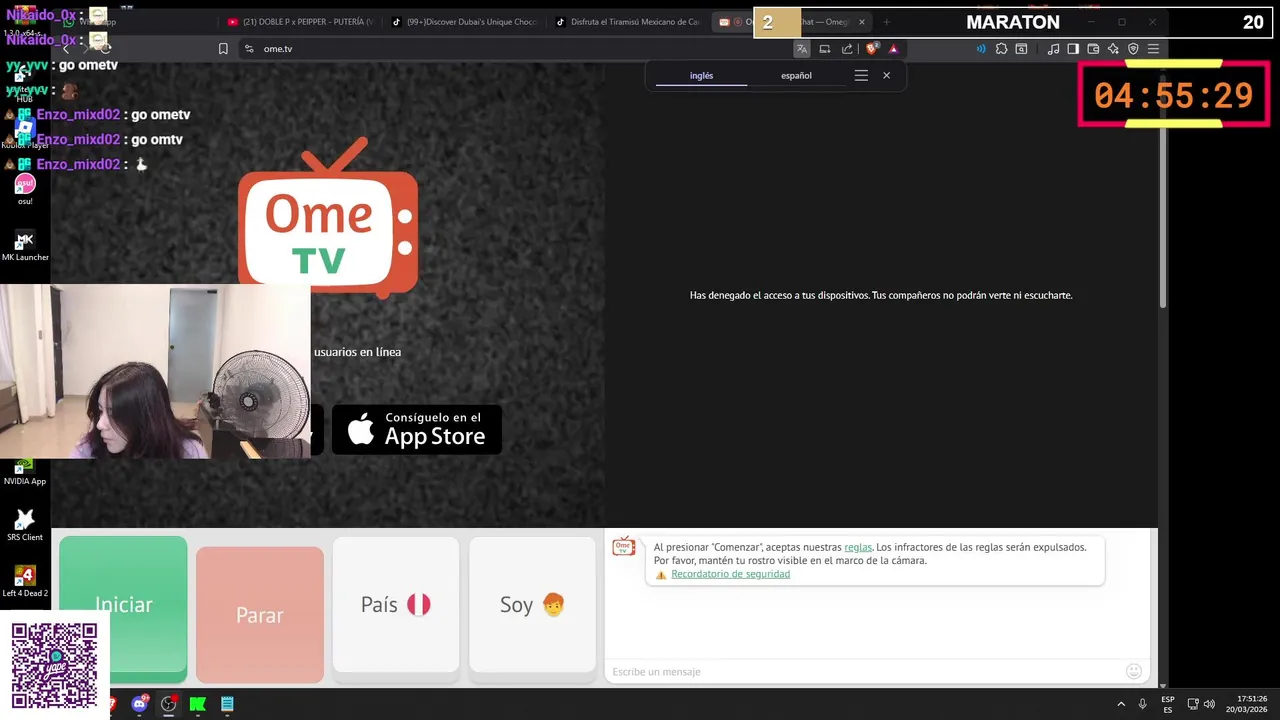
Task: Click the OmeTV avatar beside the chat notice
Action: click(x=624, y=546)
